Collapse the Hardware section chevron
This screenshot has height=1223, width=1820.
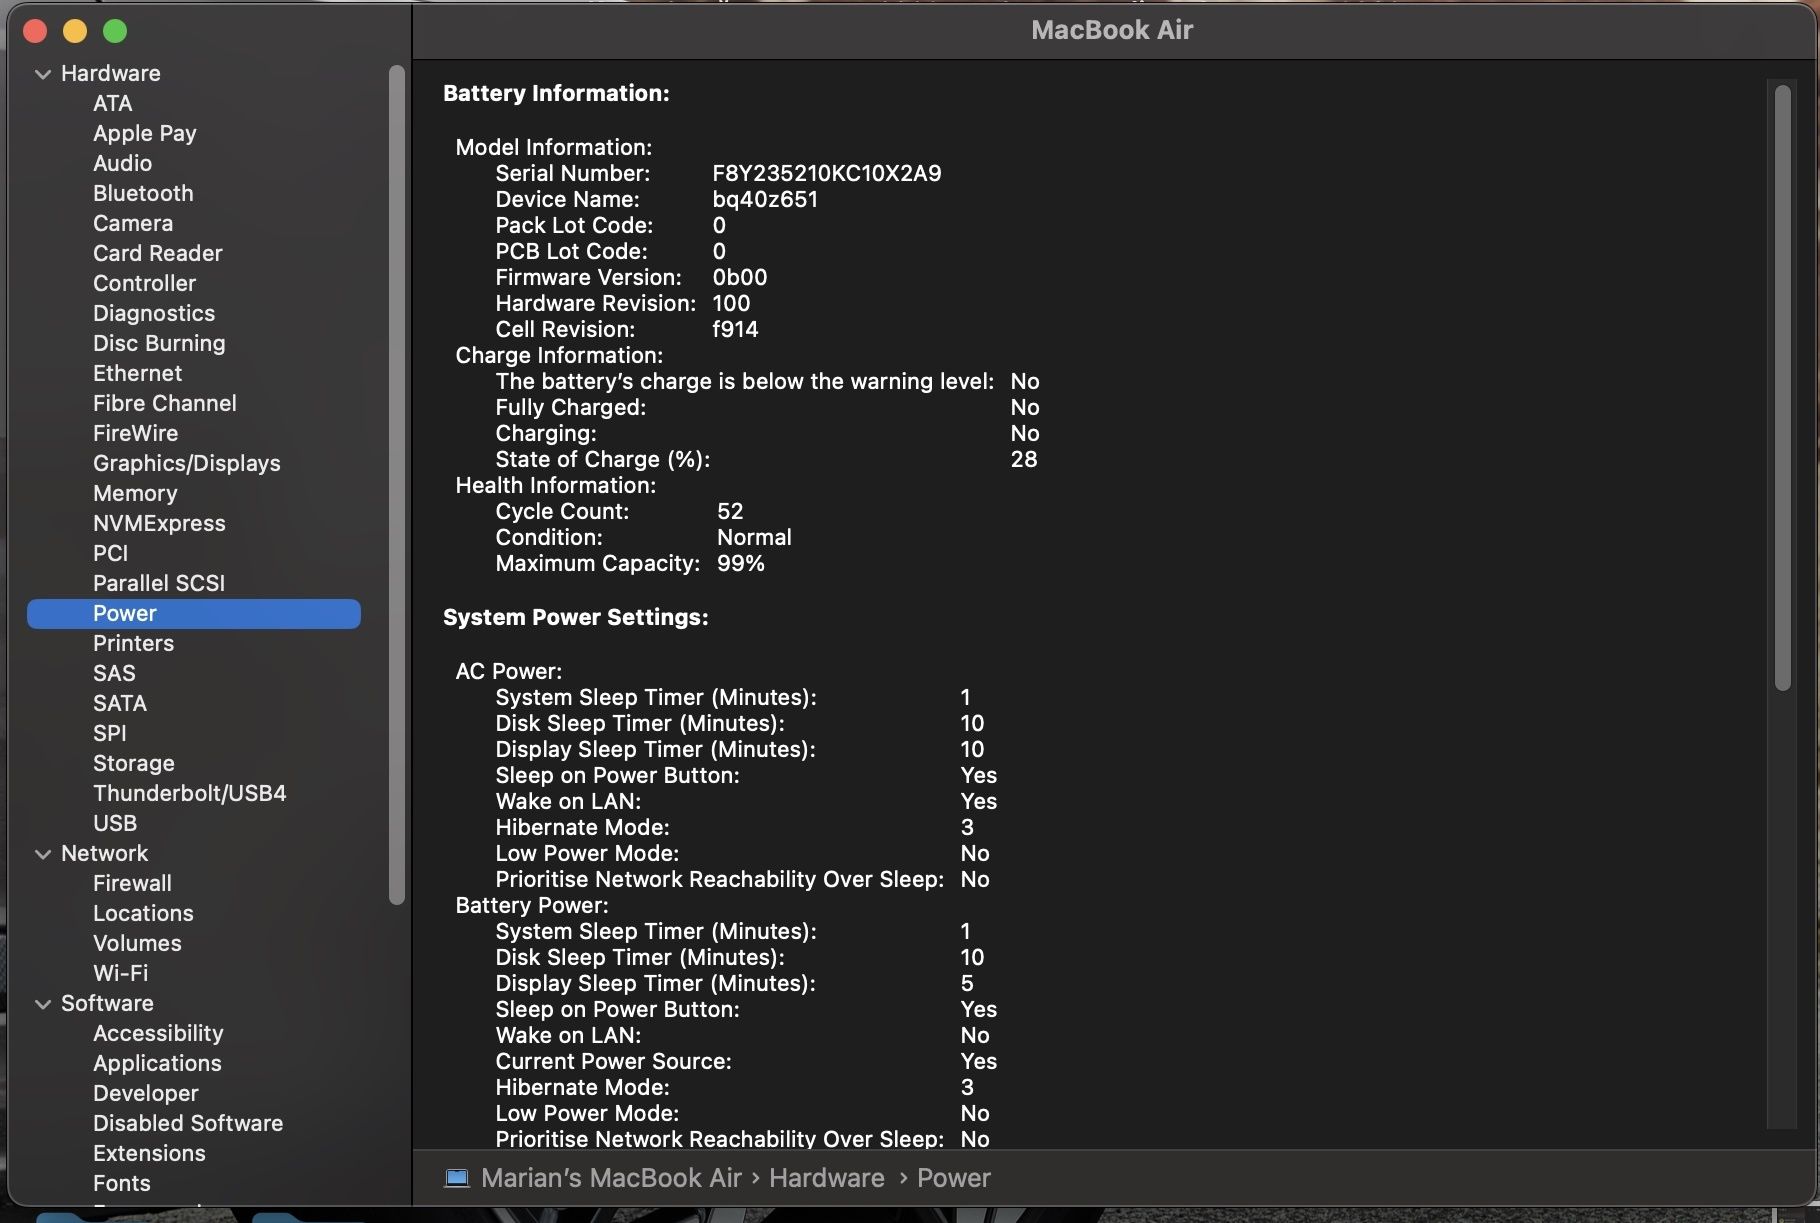(x=43, y=74)
